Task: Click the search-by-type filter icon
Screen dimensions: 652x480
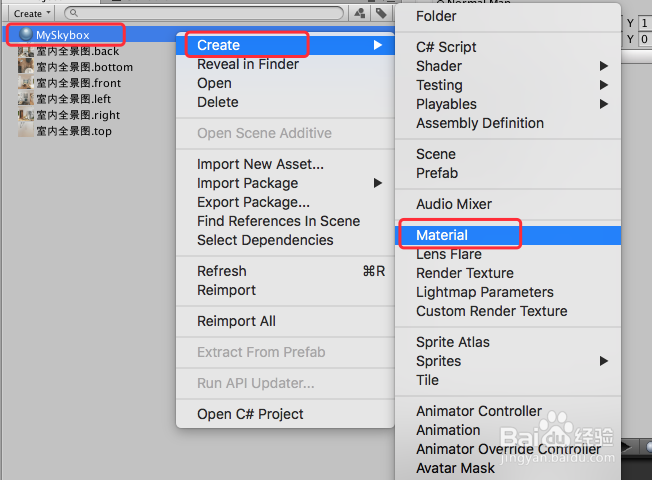Action: tap(360, 13)
